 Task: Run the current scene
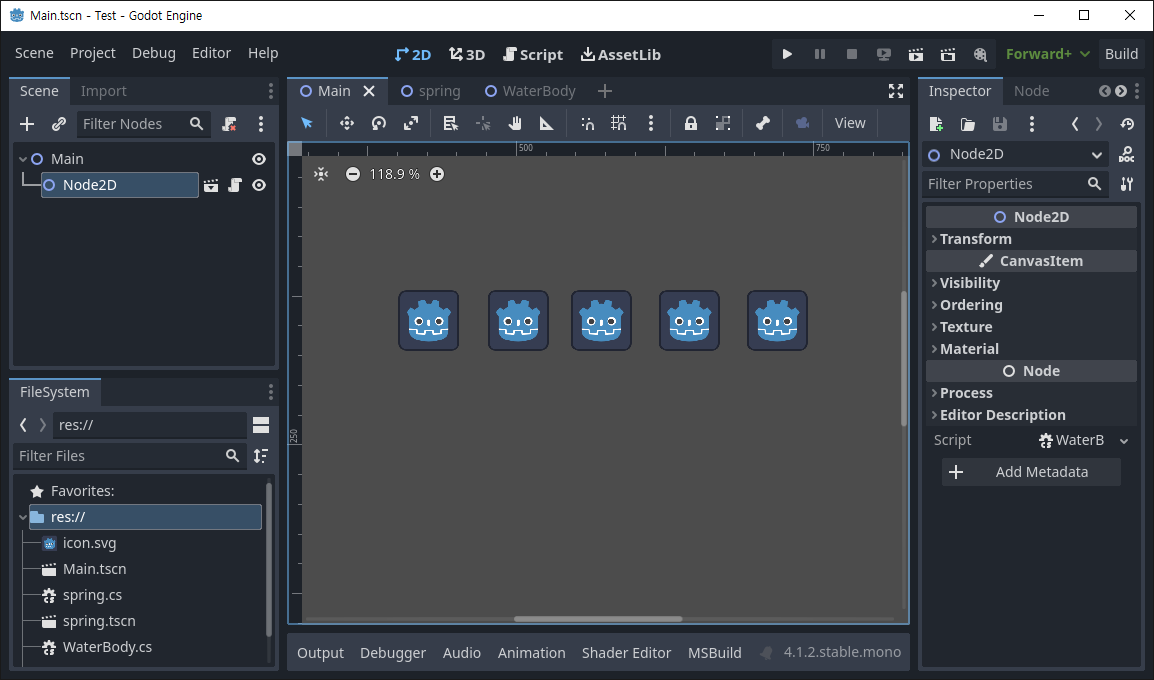click(916, 54)
